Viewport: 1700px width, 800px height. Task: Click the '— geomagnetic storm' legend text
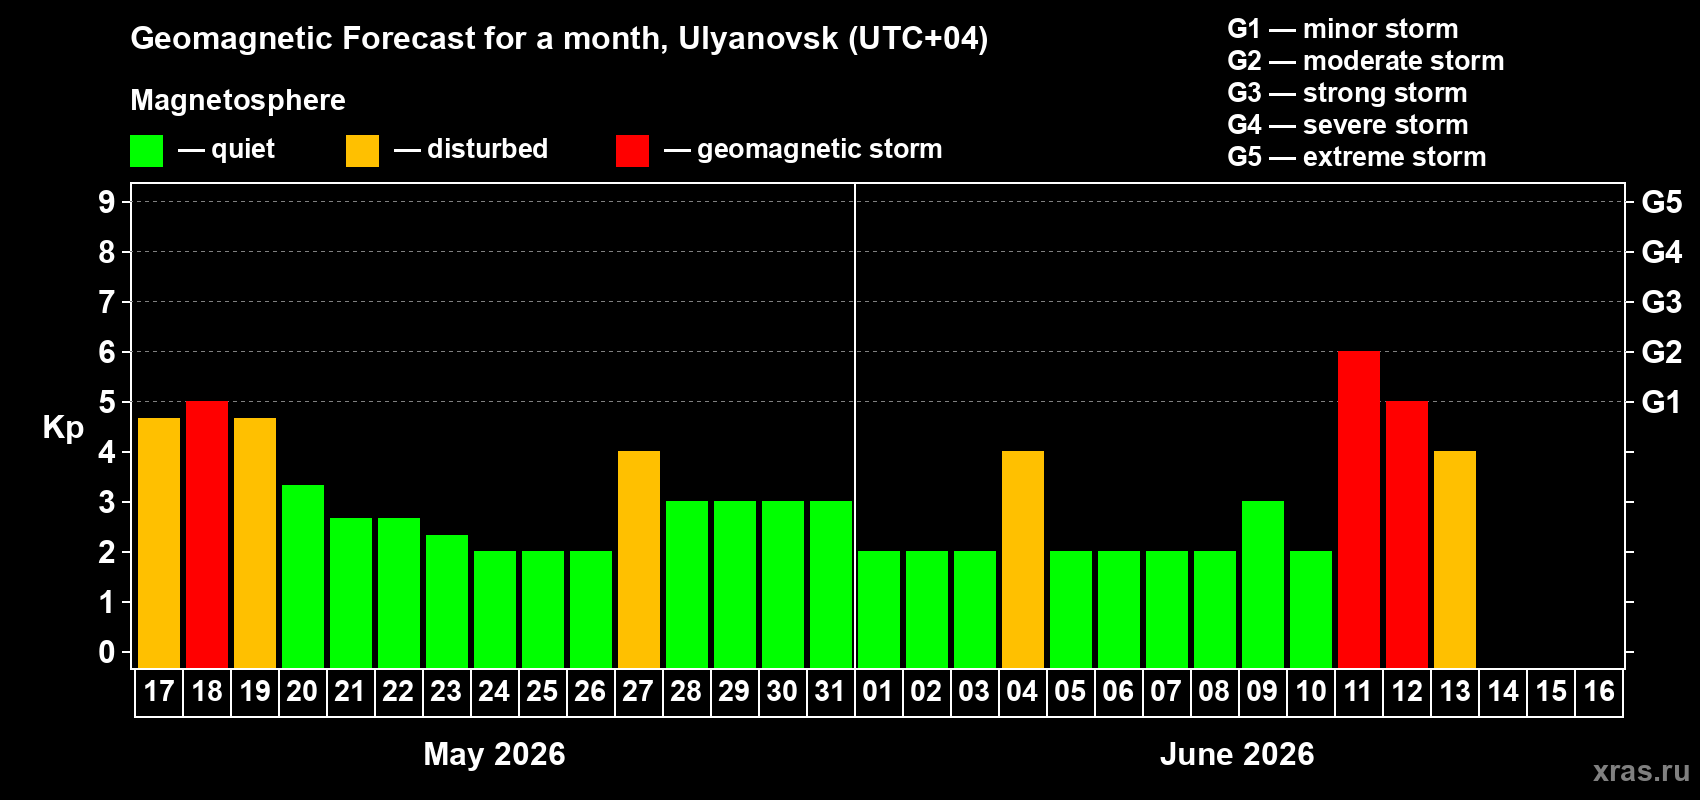click(x=803, y=150)
